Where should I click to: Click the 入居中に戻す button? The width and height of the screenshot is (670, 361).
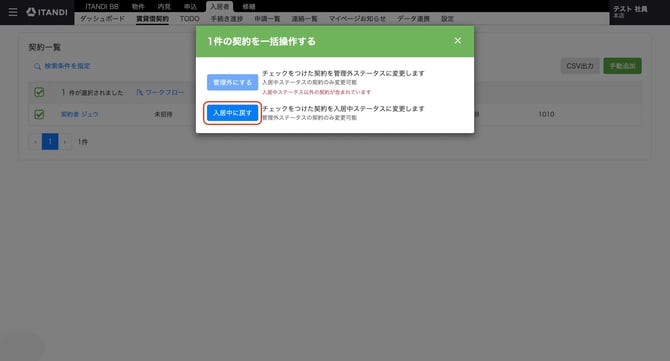(232, 113)
